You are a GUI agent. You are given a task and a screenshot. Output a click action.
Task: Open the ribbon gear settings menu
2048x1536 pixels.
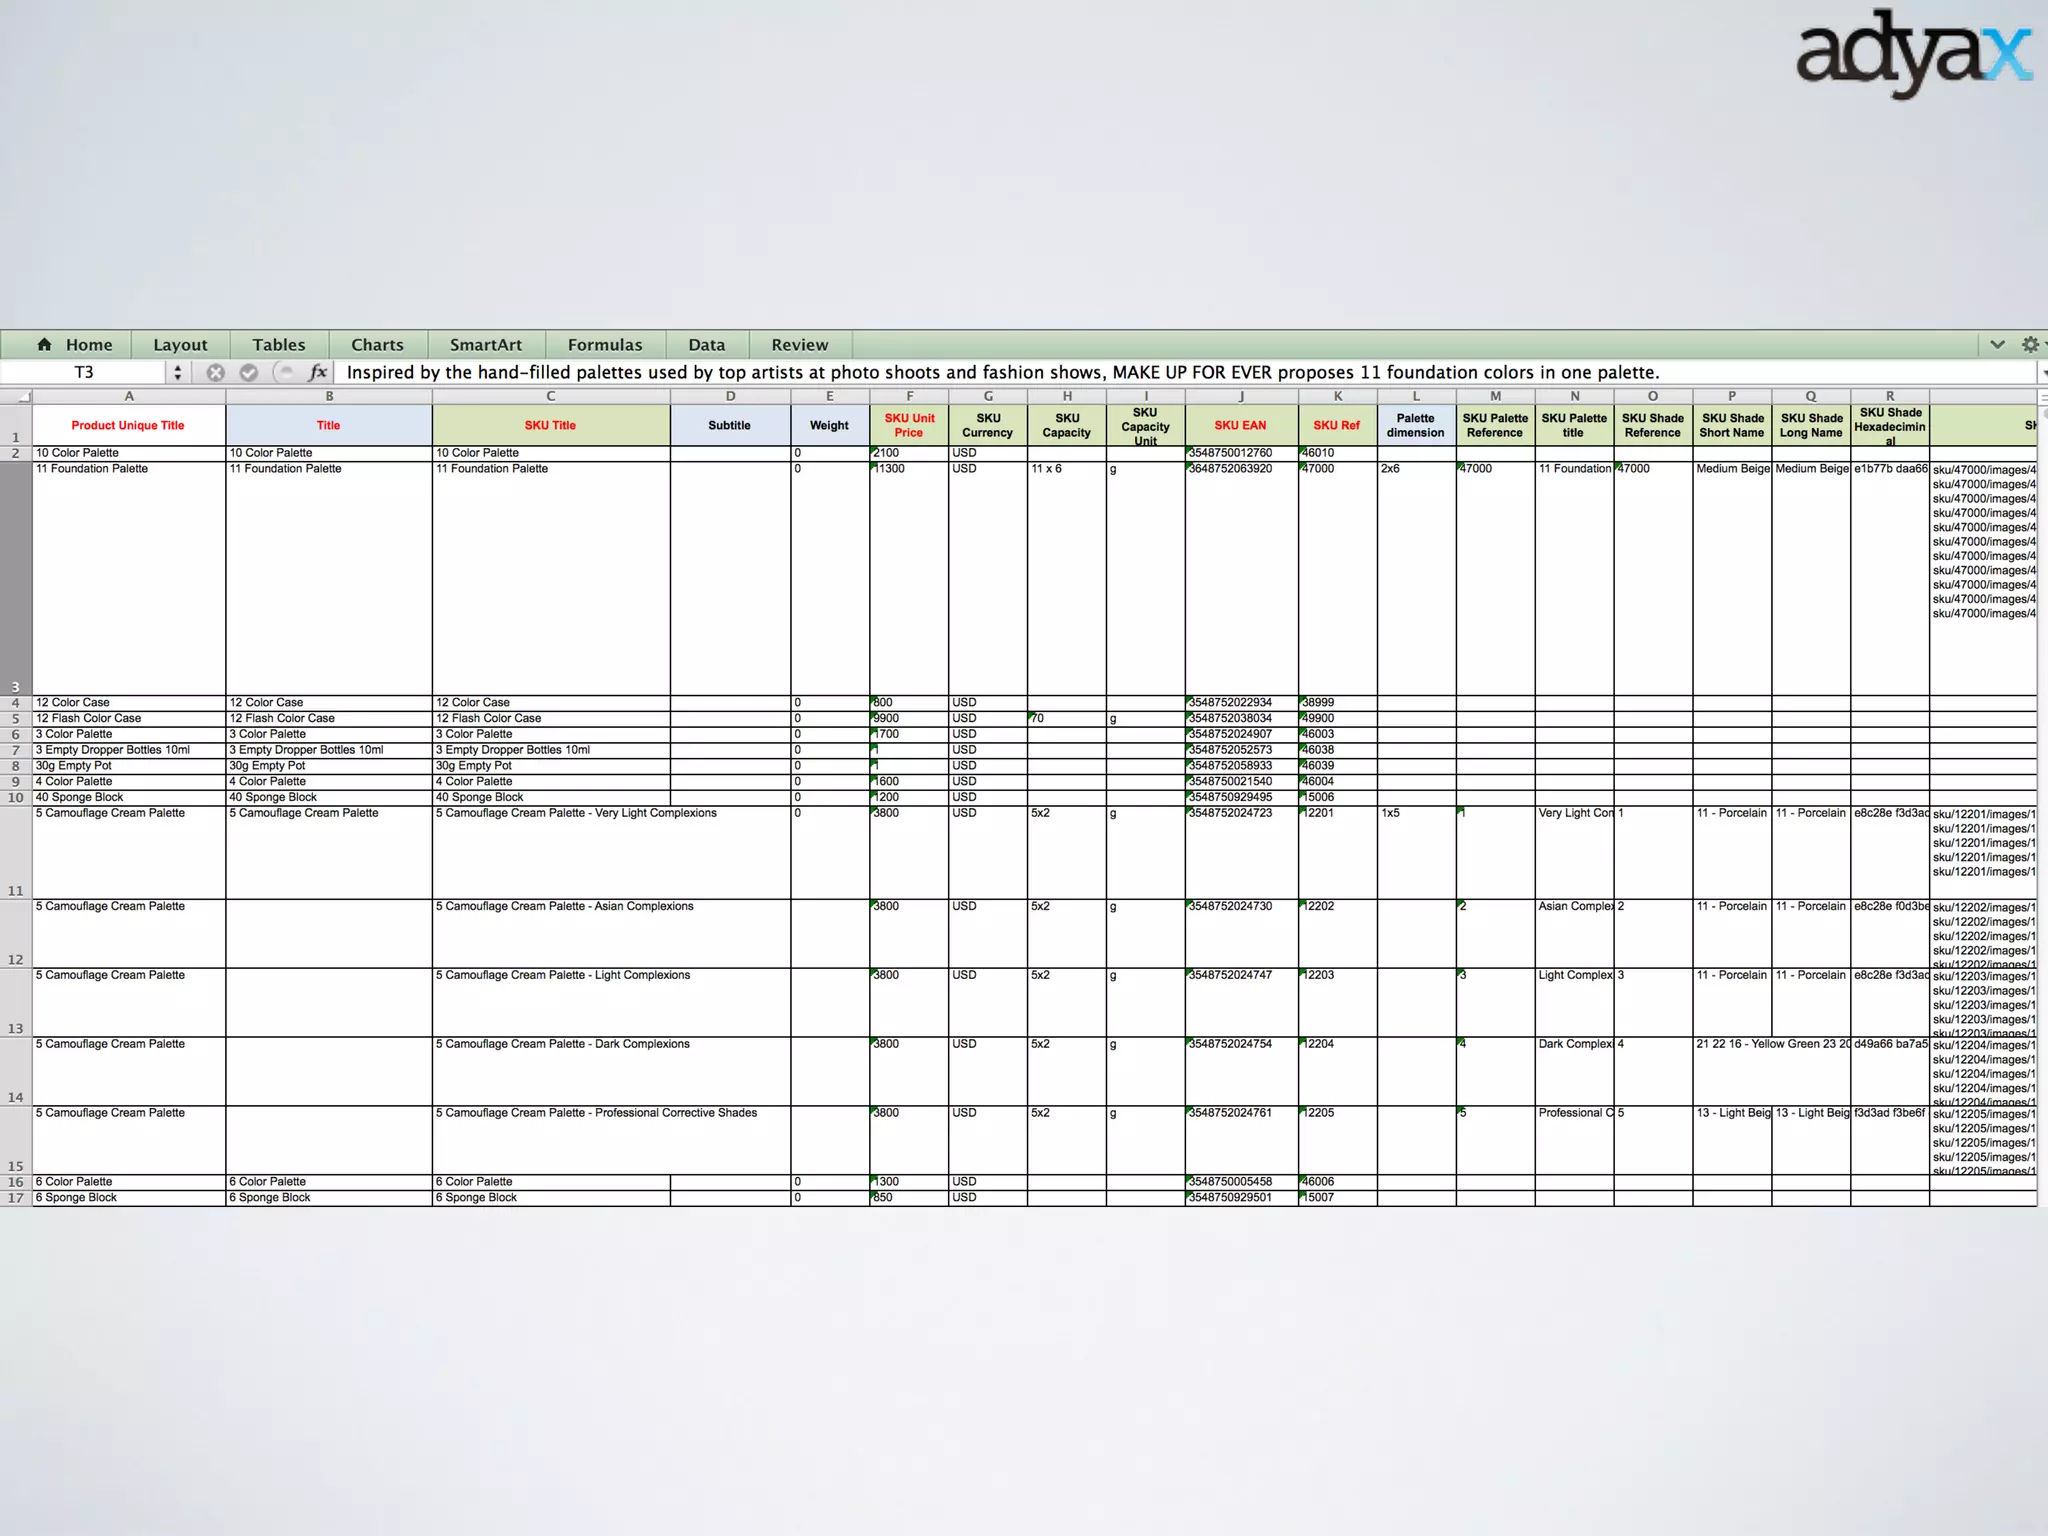click(x=2030, y=344)
